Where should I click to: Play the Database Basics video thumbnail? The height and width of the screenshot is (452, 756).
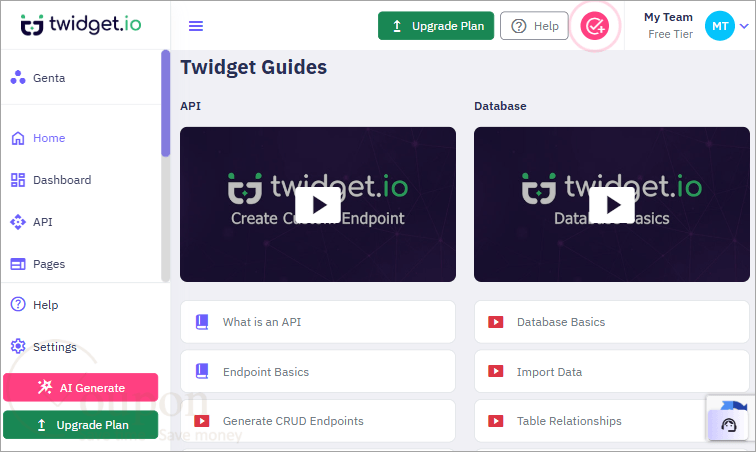click(612, 205)
